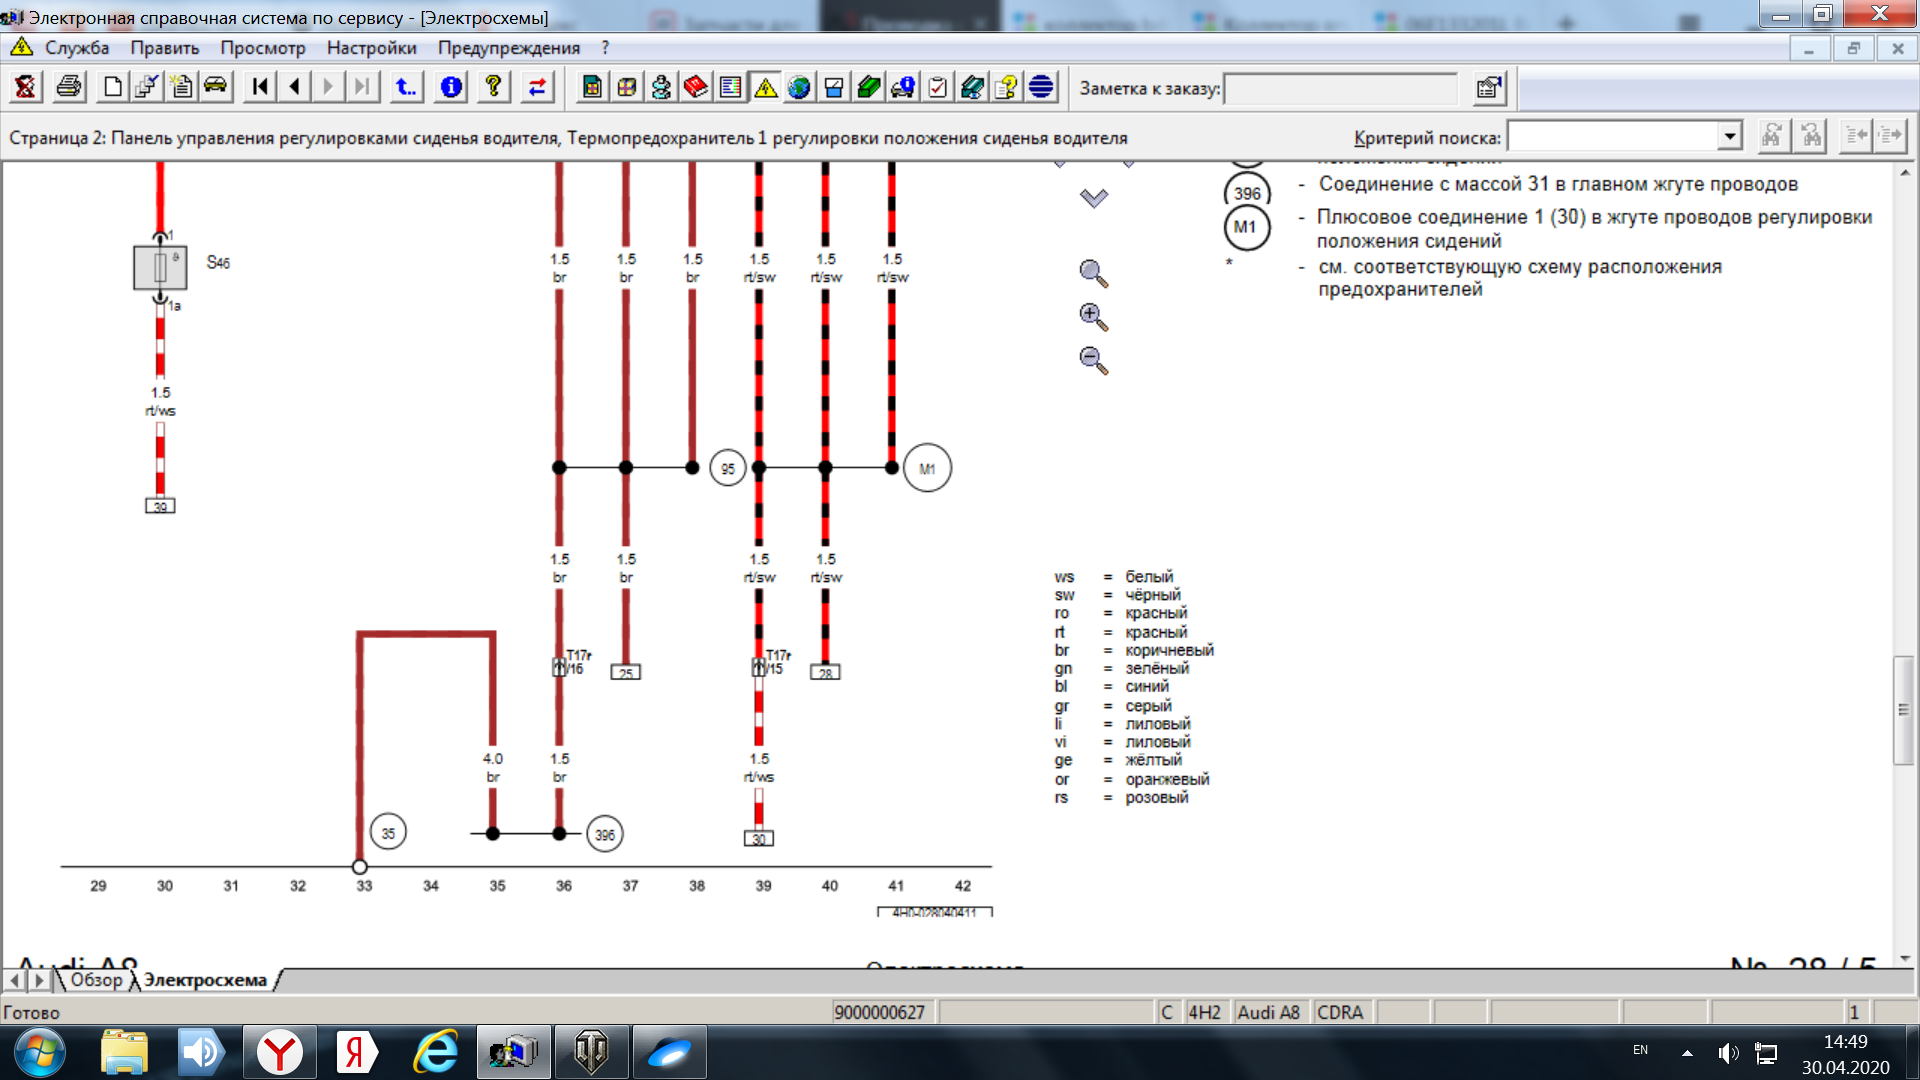Open the red book manual icon
The height and width of the screenshot is (1080, 1920).
tap(696, 88)
